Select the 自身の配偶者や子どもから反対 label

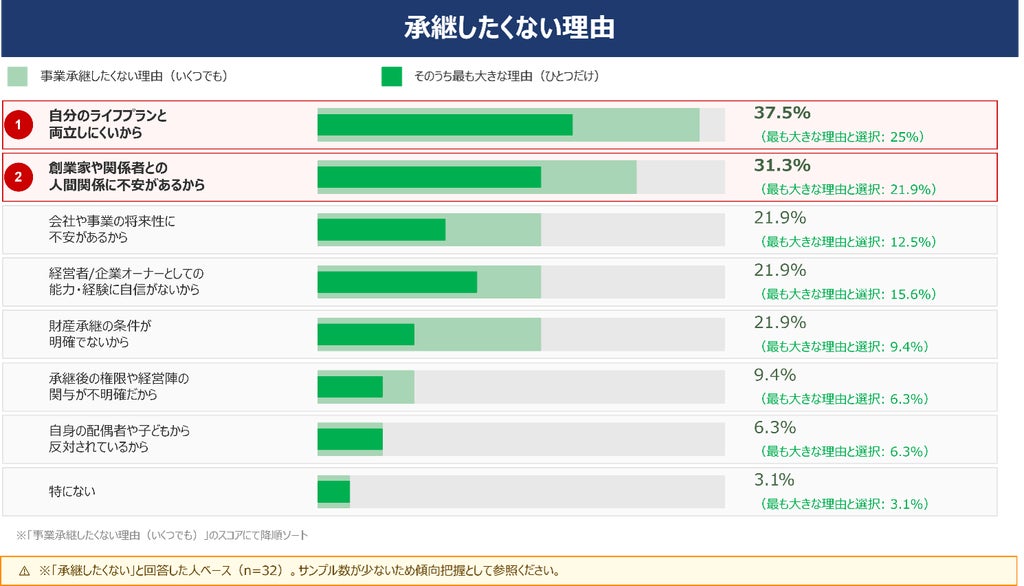(120, 438)
